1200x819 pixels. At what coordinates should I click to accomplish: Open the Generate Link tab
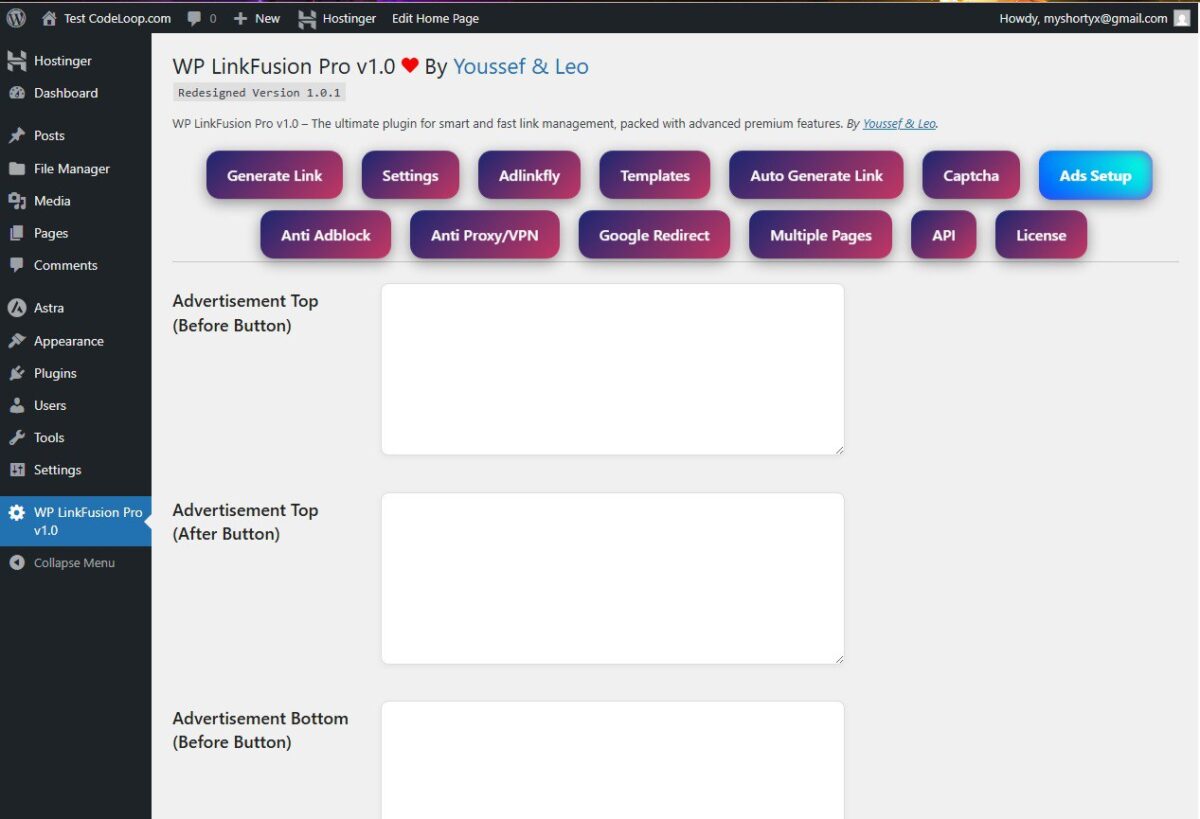pyautogui.click(x=275, y=176)
